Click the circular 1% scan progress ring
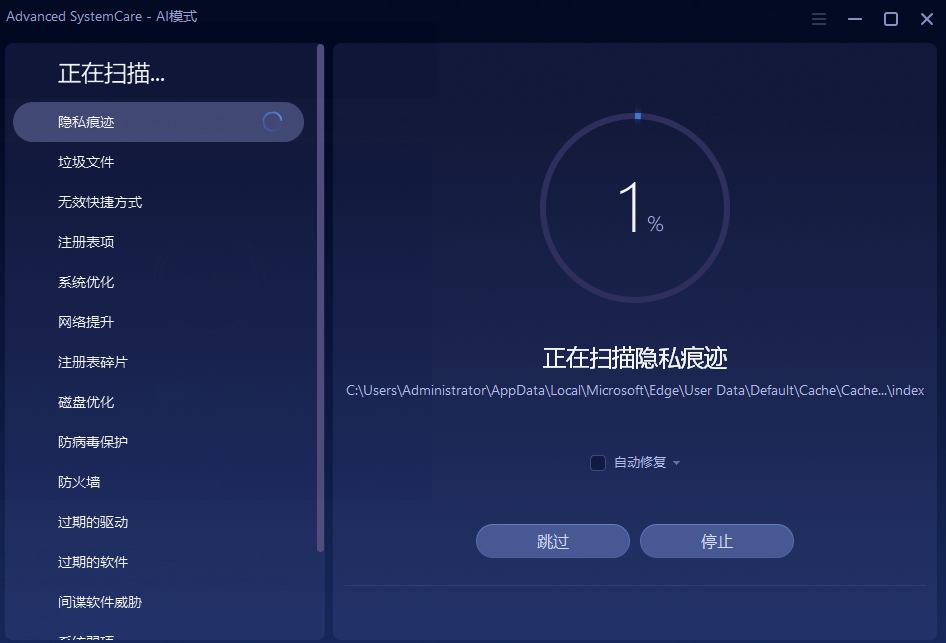Screen dimensions: 946x643 click(x=635, y=208)
